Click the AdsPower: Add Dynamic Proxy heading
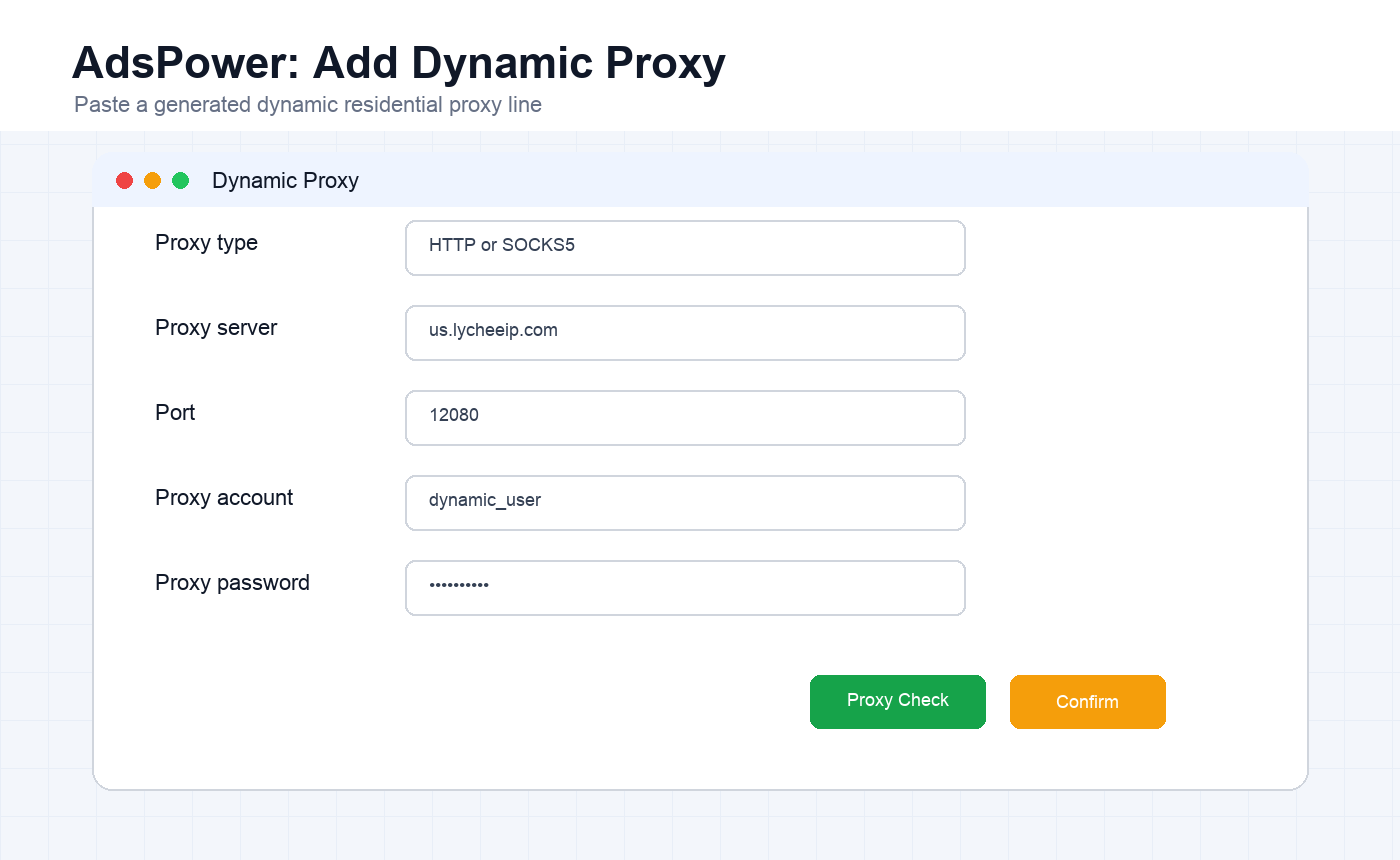Viewport: 1400px width, 860px height. coord(399,63)
